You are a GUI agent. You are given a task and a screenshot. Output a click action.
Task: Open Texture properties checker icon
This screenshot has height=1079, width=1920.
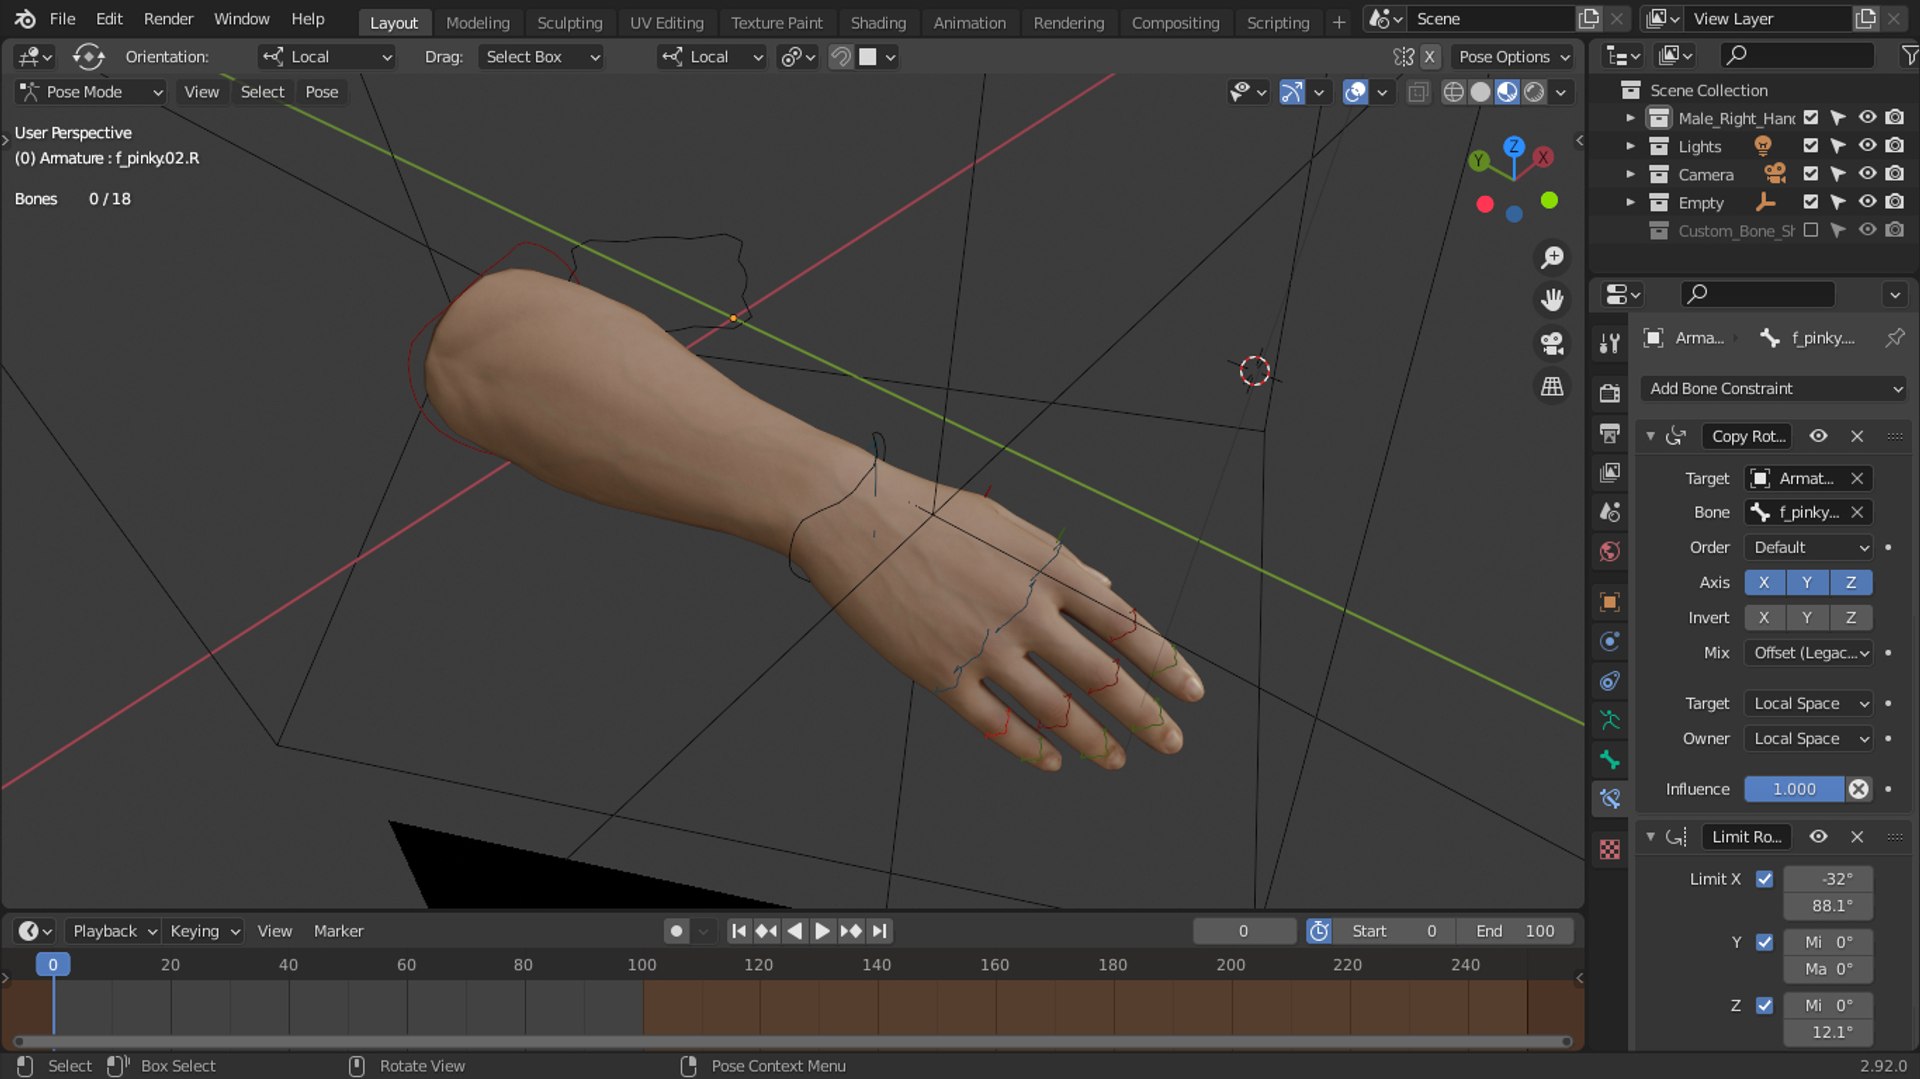(x=1609, y=849)
